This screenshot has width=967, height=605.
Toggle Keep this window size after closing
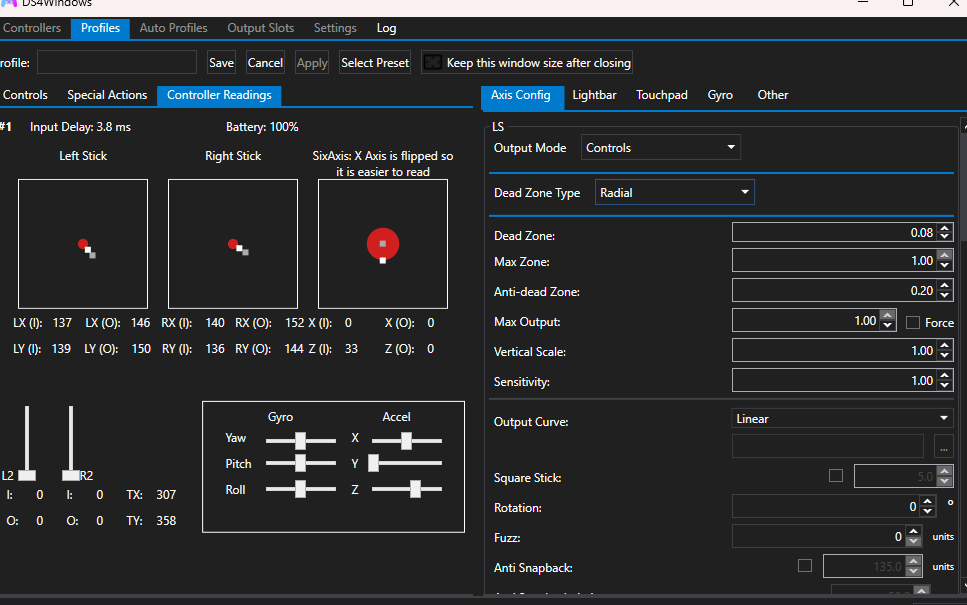(433, 63)
